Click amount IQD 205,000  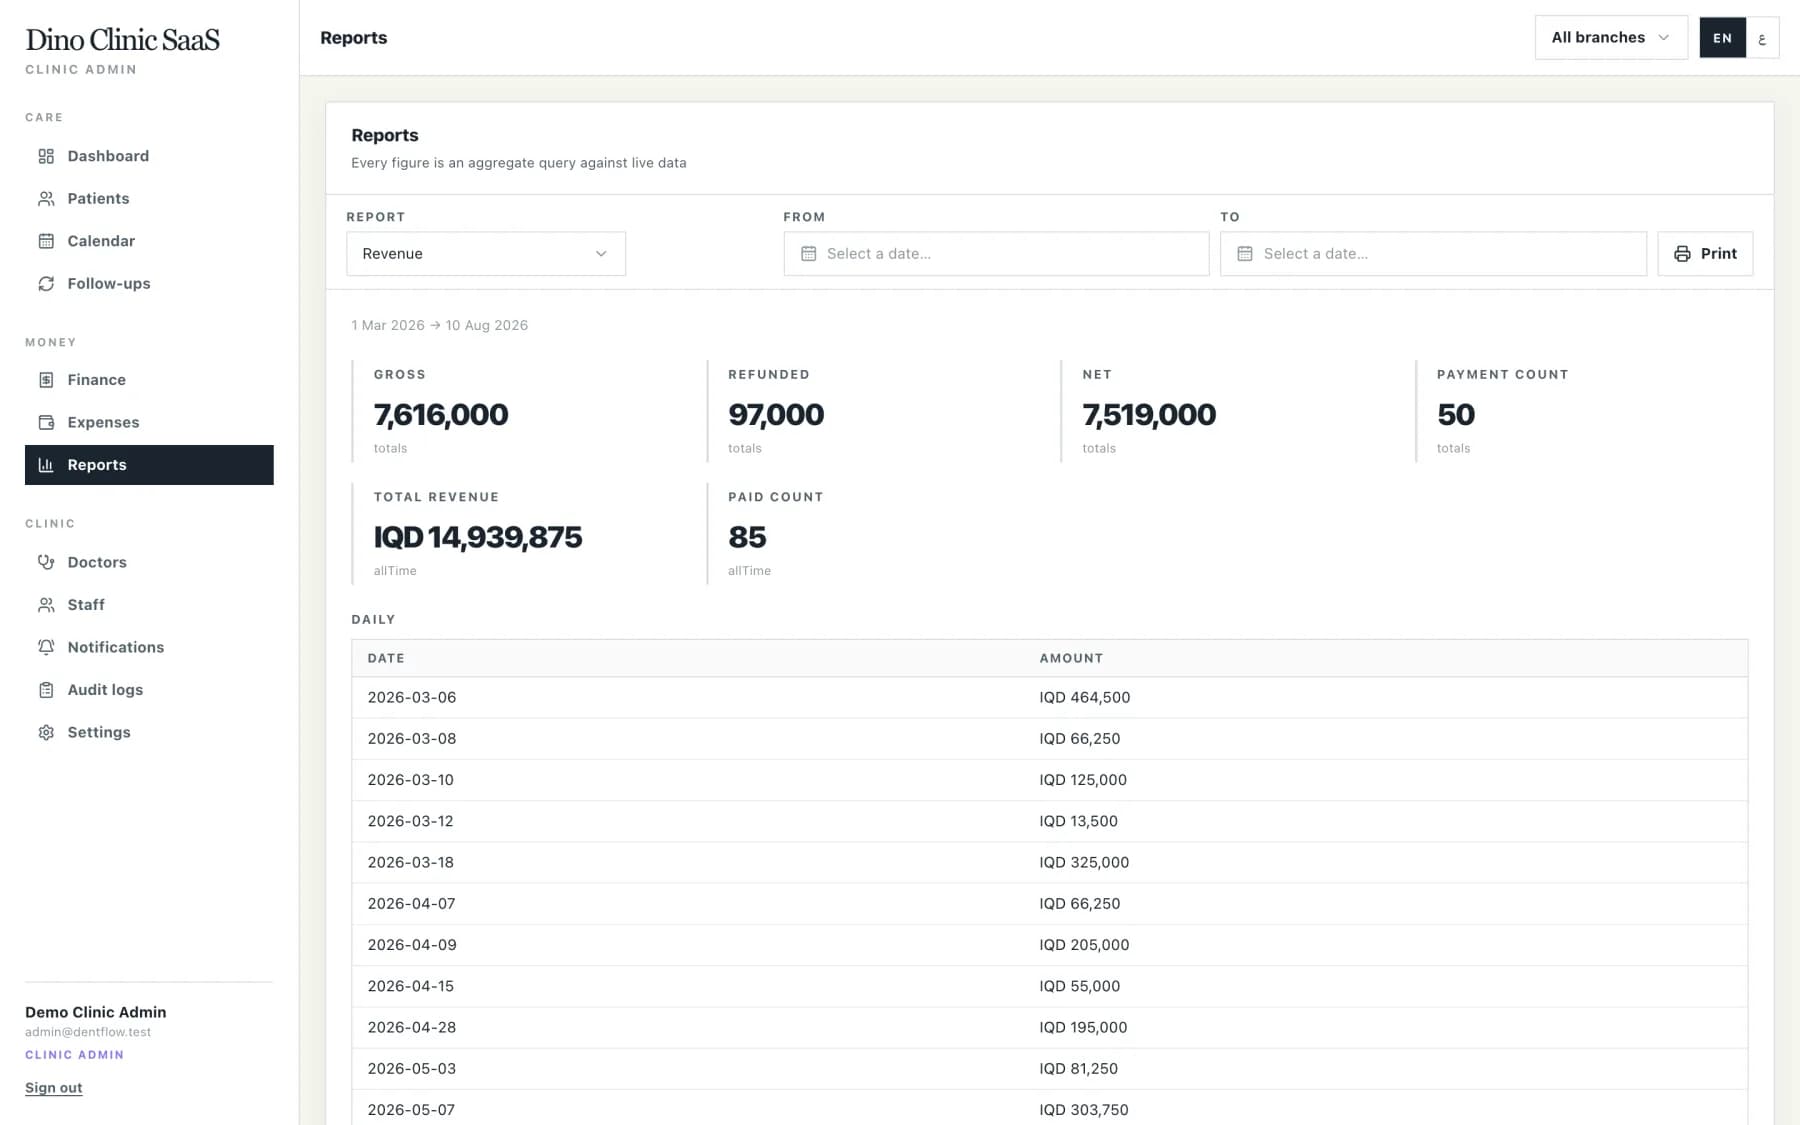tap(1084, 945)
